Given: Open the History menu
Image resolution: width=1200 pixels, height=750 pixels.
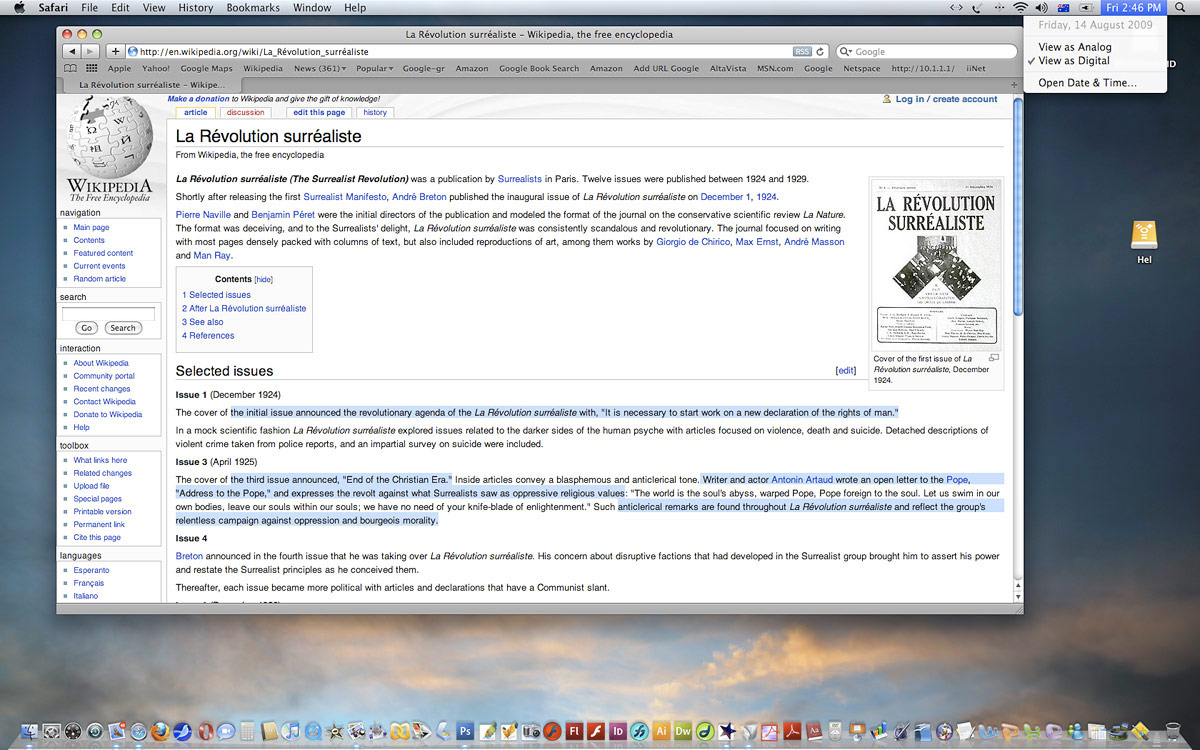Looking at the screenshot, I should pyautogui.click(x=195, y=8).
